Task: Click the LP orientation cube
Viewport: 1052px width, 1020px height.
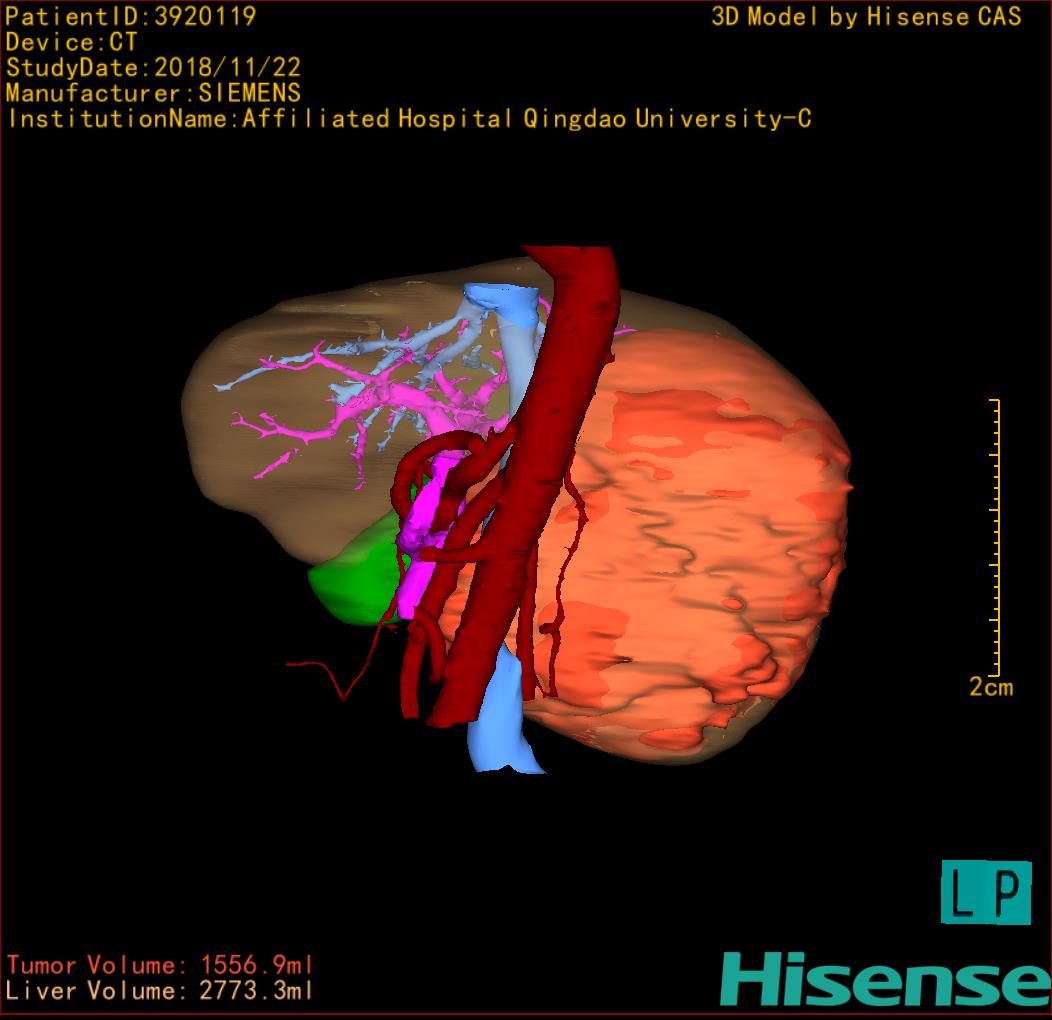Action: (x=986, y=892)
